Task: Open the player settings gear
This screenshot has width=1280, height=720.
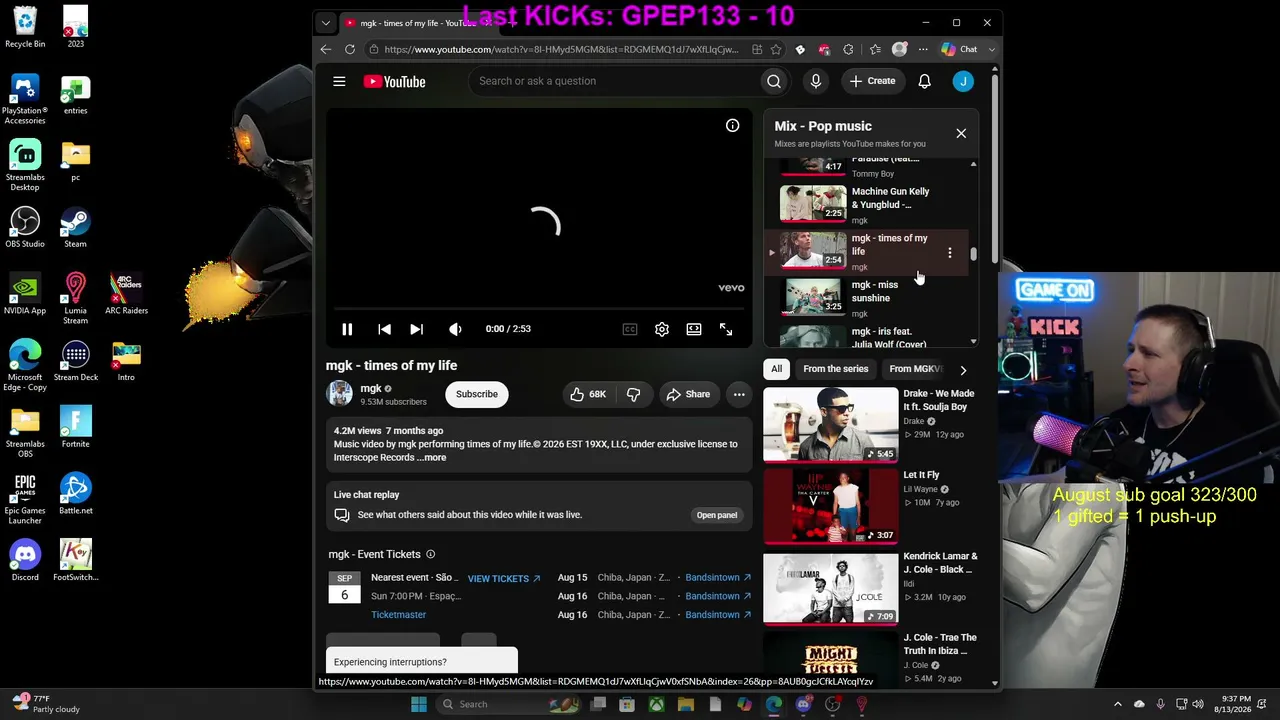Action: point(662,329)
